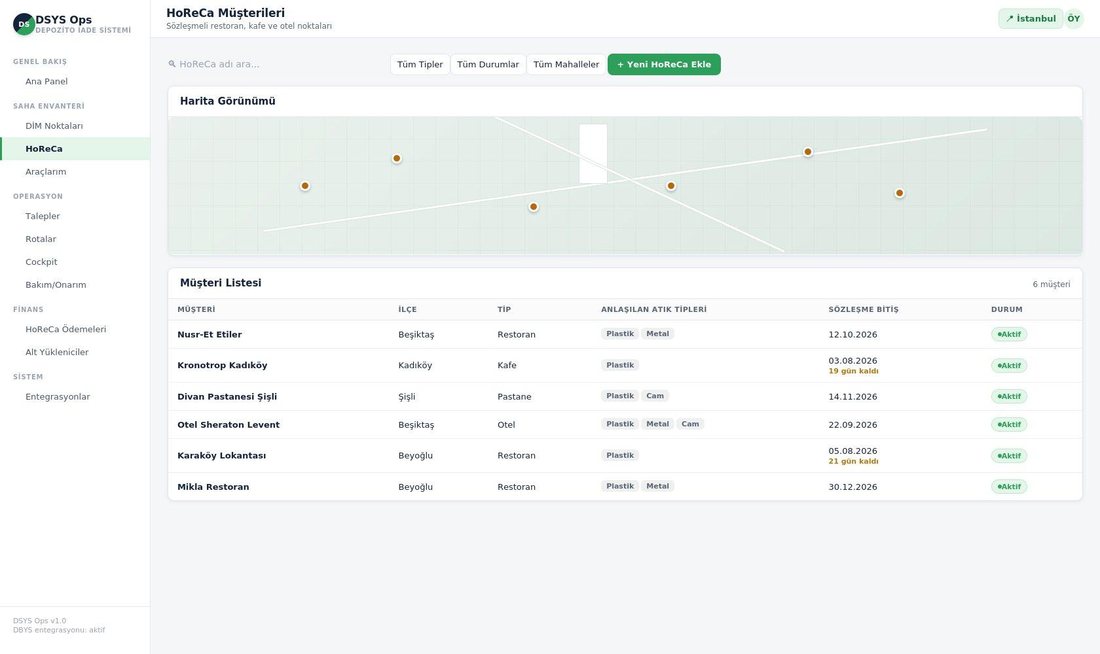Click the HoReCa adı ara search field
The width and height of the screenshot is (1100, 654).
tap(275, 65)
